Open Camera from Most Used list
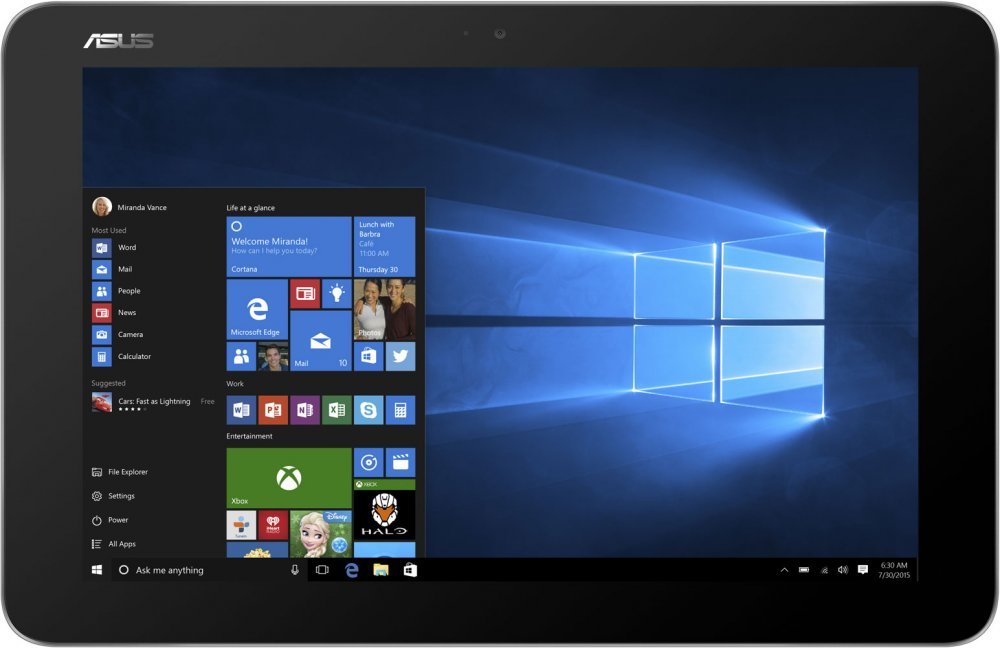Viewport: 1000px width, 648px height. 118,334
